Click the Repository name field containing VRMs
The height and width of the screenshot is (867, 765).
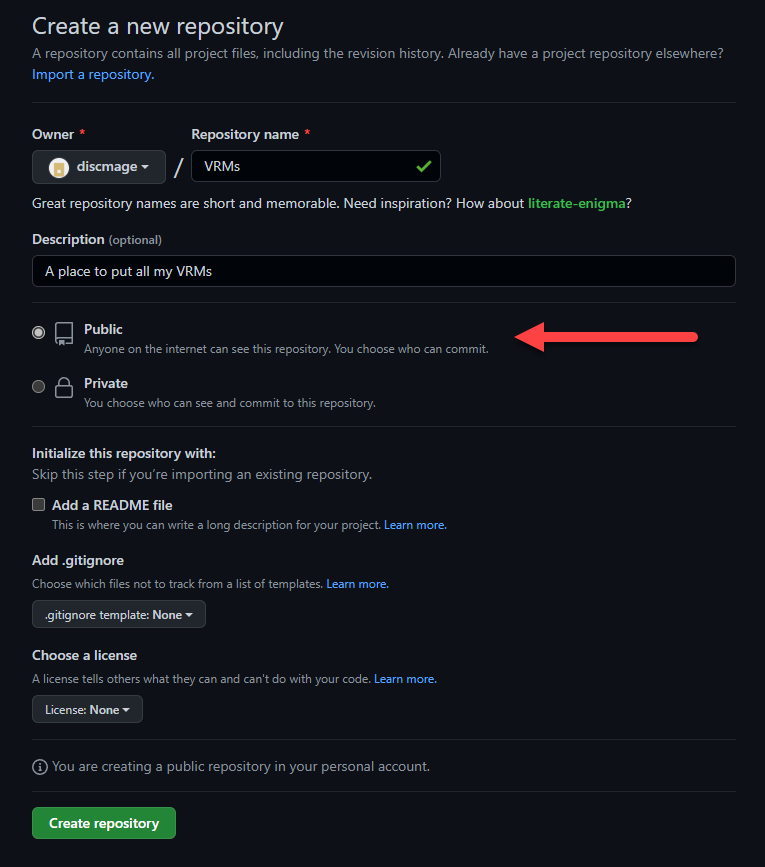[316, 166]
